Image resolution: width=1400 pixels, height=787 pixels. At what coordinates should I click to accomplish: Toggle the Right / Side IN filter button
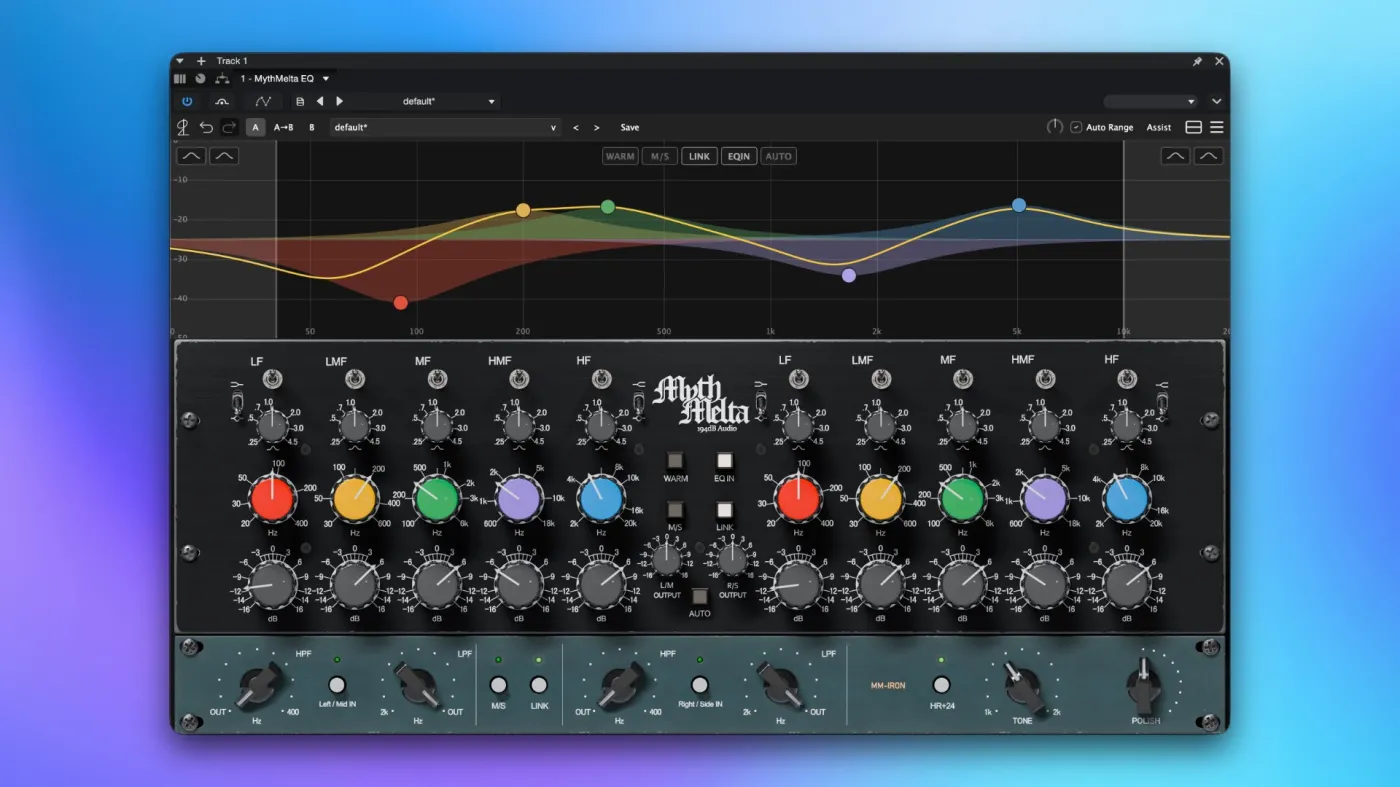(x=700, y=685)
